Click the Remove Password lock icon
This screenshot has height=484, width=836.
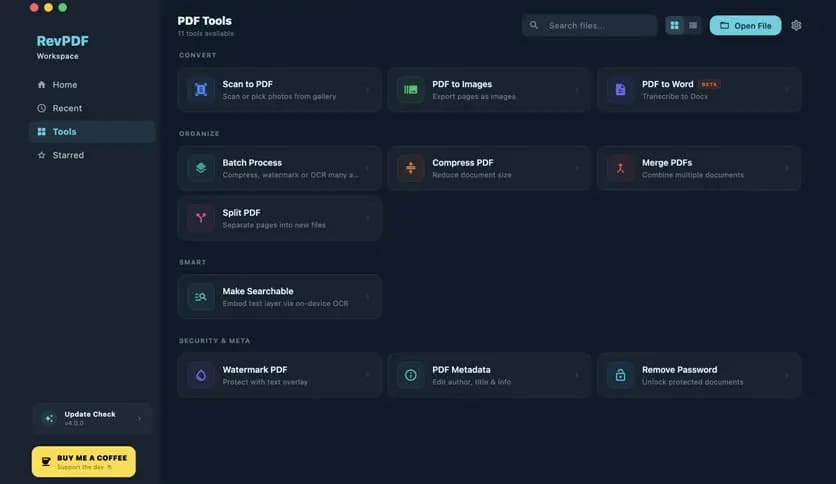tap(620, 375)
